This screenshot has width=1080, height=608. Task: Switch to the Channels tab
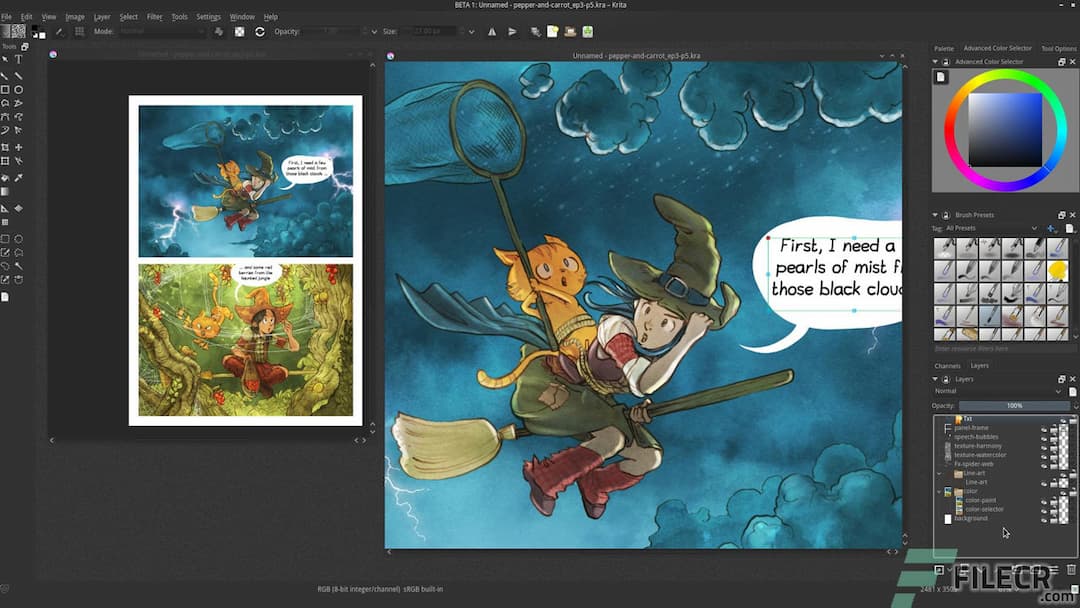[x=948, y=365]
